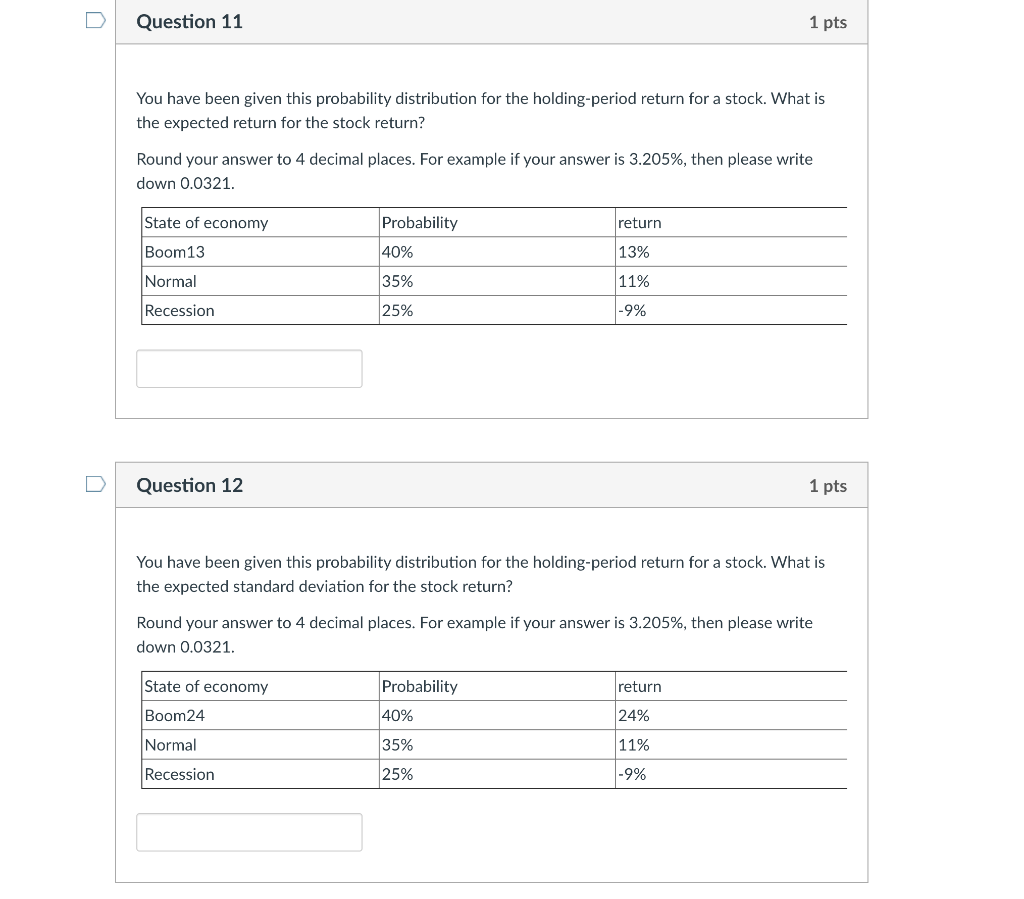Click the answer input field for Question 11
Viewport: 1024px width, 899px height.
point(248,368)
